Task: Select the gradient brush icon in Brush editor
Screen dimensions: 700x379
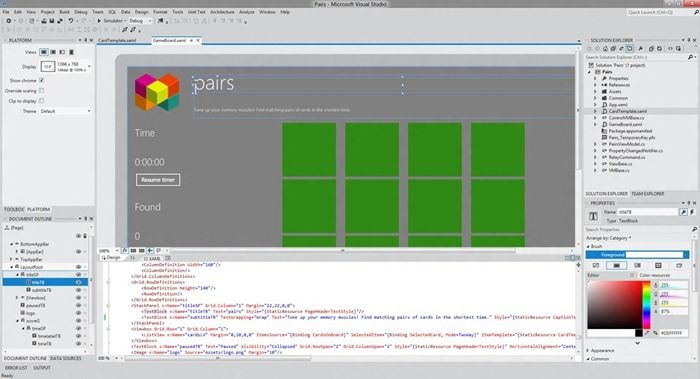Action: pos(638,266)
